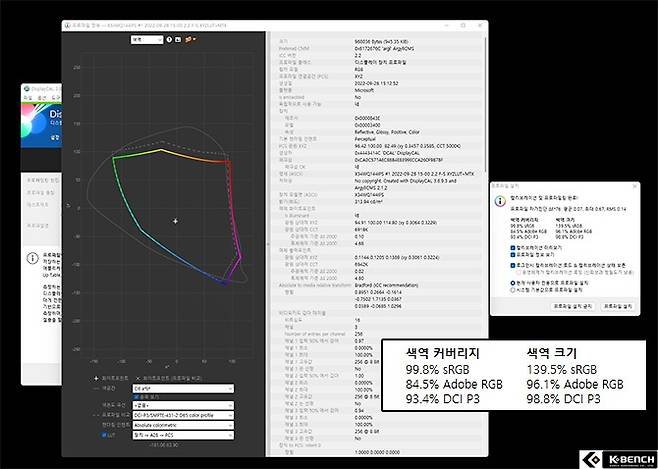Close the profile install dialog
This screenshot has width=658, height=469.
[635, 185]
